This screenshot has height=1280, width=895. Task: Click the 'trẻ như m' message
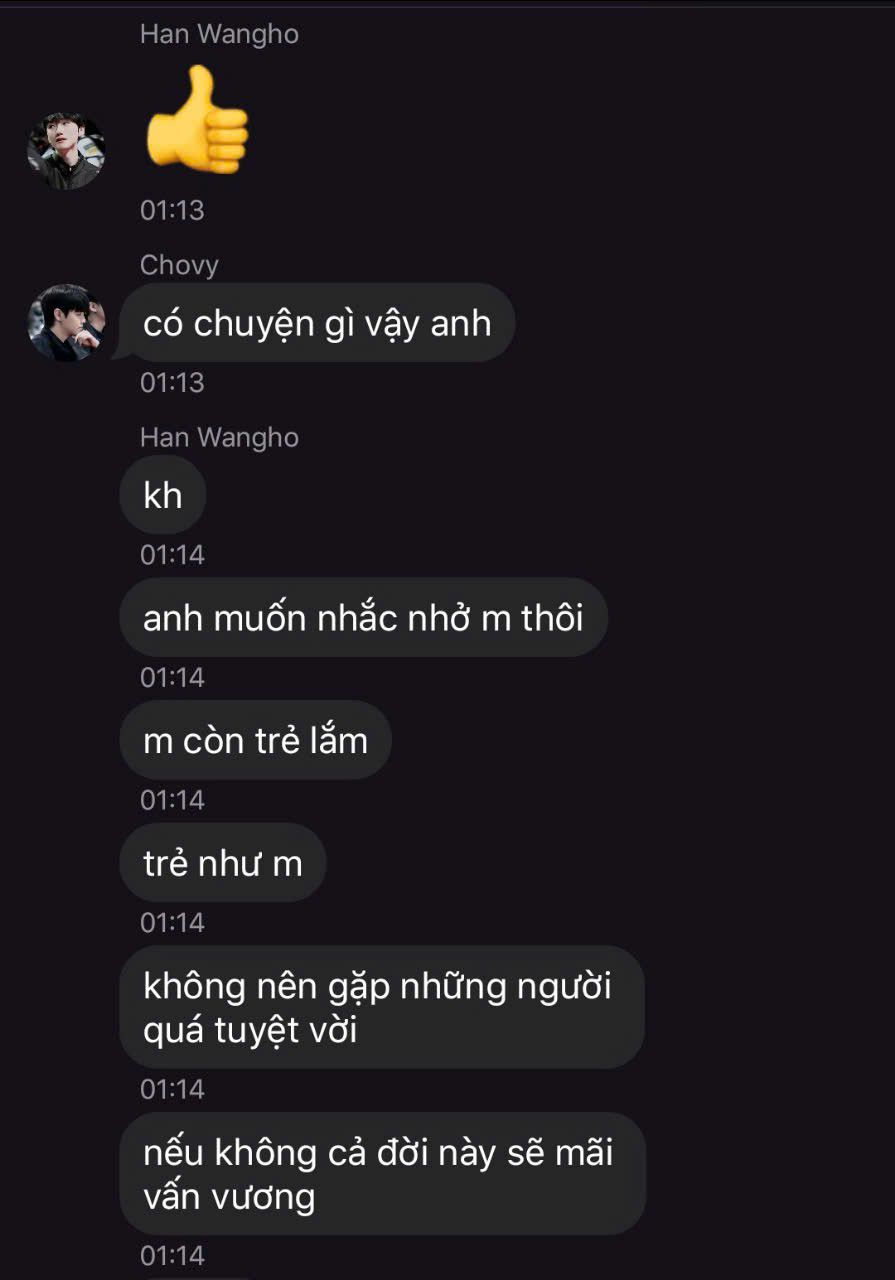click(x=223, y=863)
